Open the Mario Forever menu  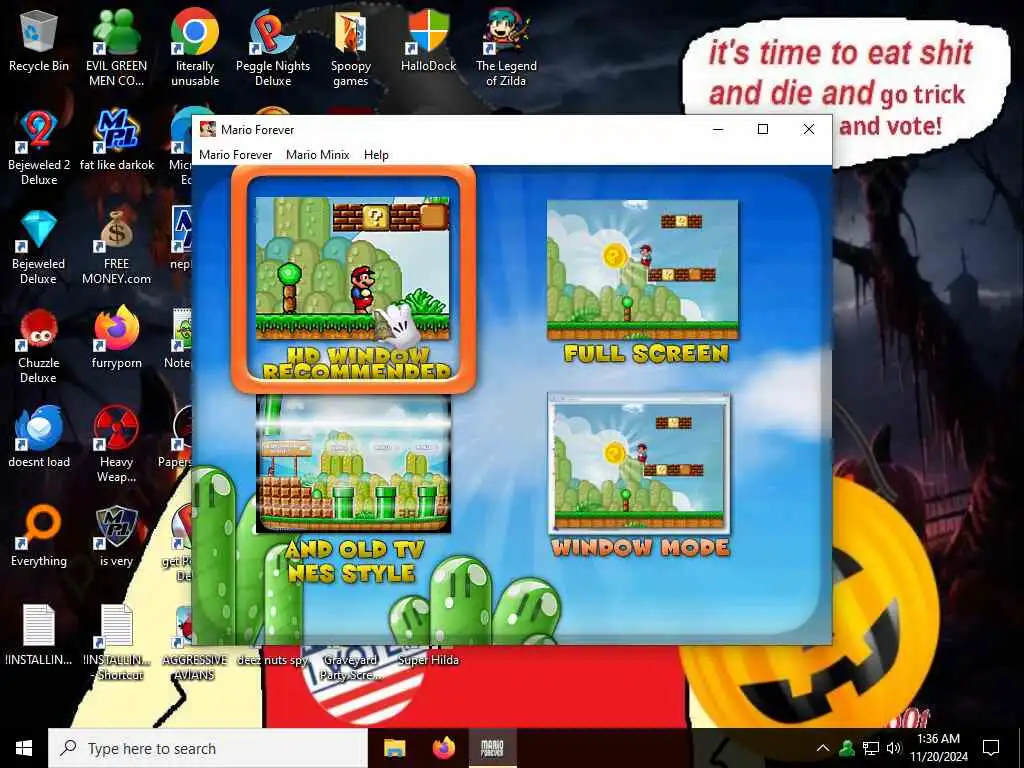(x=235, y=155)
